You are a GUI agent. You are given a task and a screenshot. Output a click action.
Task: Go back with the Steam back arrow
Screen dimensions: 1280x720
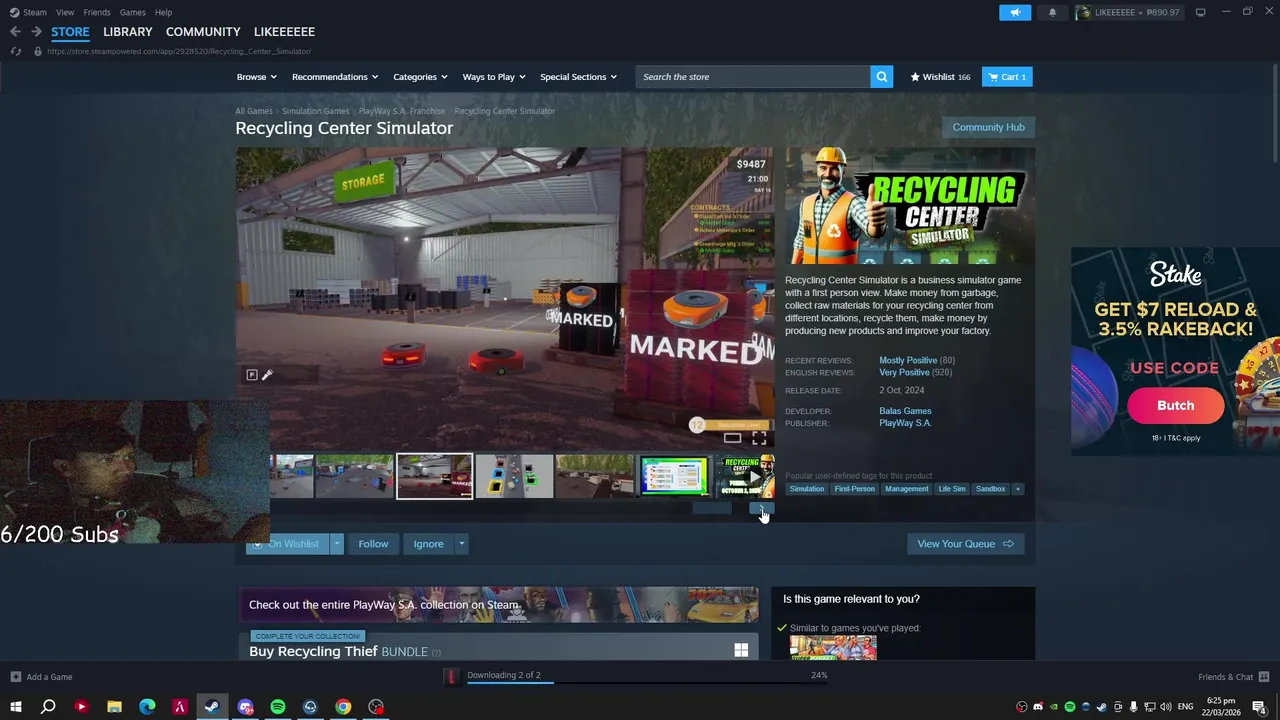[15, 32]
